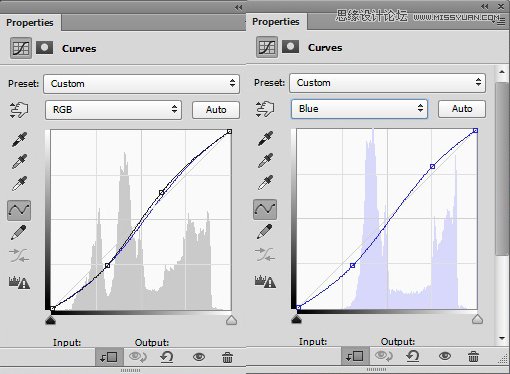Screen dimensions: 510x374
Task: Collapse left panel with double-arrow icon
Action: point(238,7)
